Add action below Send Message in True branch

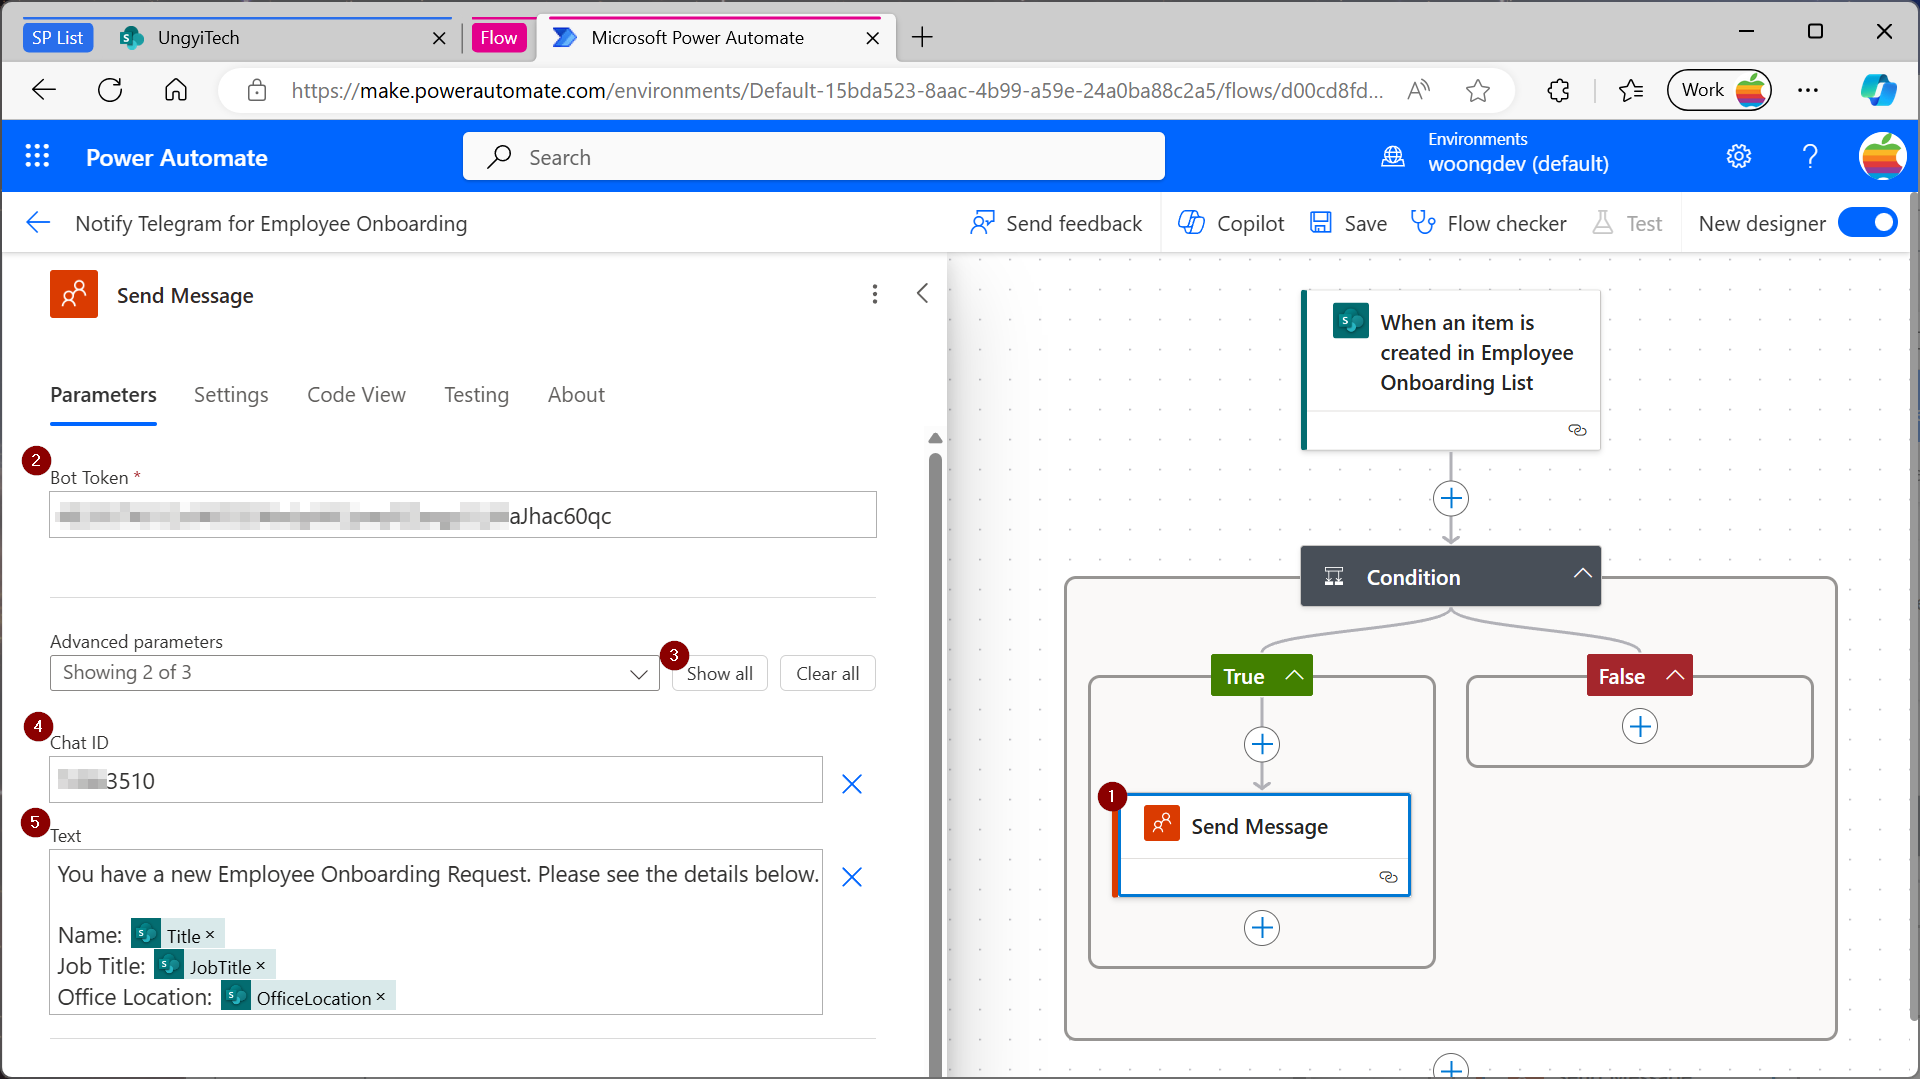pyautogui.click(x=1262, y=928)
